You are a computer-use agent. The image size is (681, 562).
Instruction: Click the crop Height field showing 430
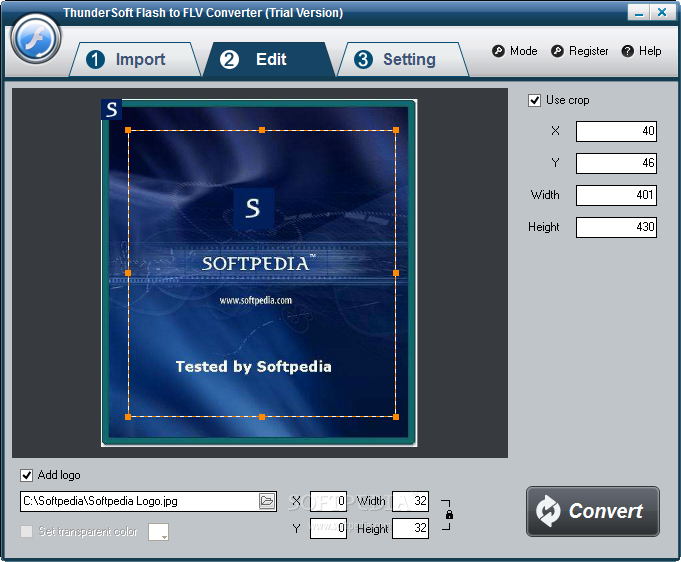616,227
